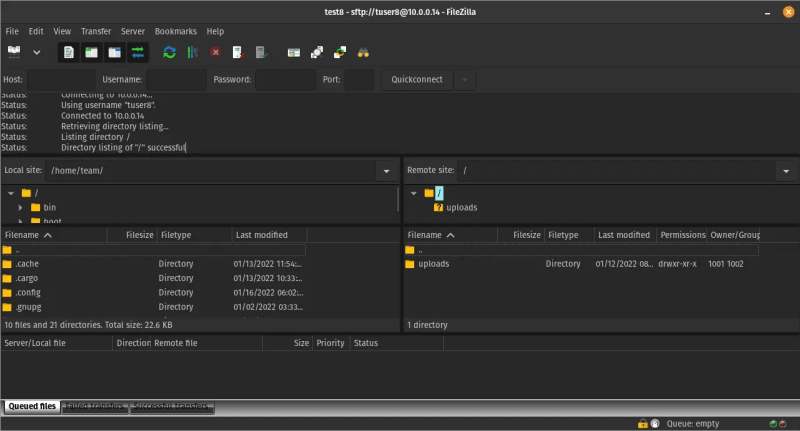Toggle transfer queue display
The height and width of the screenshot is (431, 800).
(x=138, y=52)
